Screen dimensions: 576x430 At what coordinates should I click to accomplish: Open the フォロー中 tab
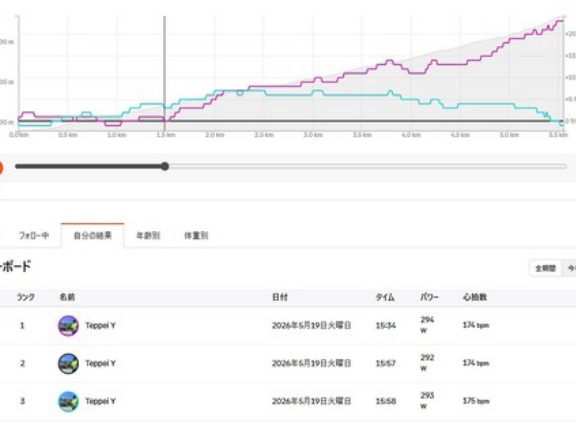point(34,235)
